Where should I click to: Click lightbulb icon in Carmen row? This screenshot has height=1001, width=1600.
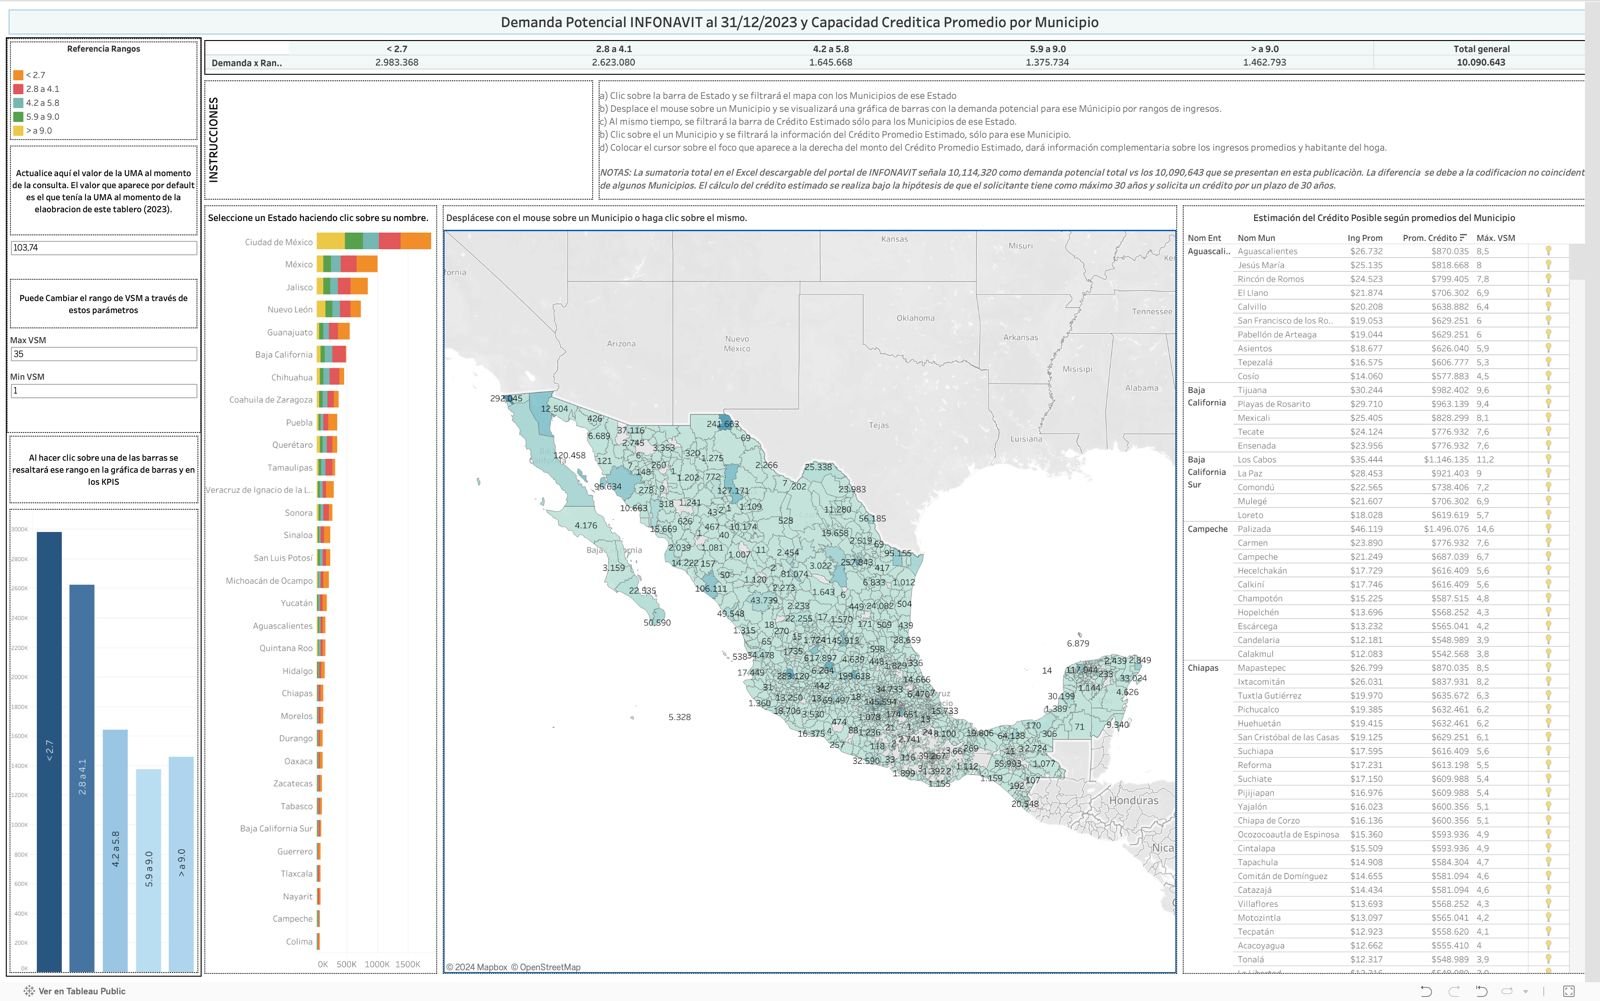click(x=1548, y=543)
